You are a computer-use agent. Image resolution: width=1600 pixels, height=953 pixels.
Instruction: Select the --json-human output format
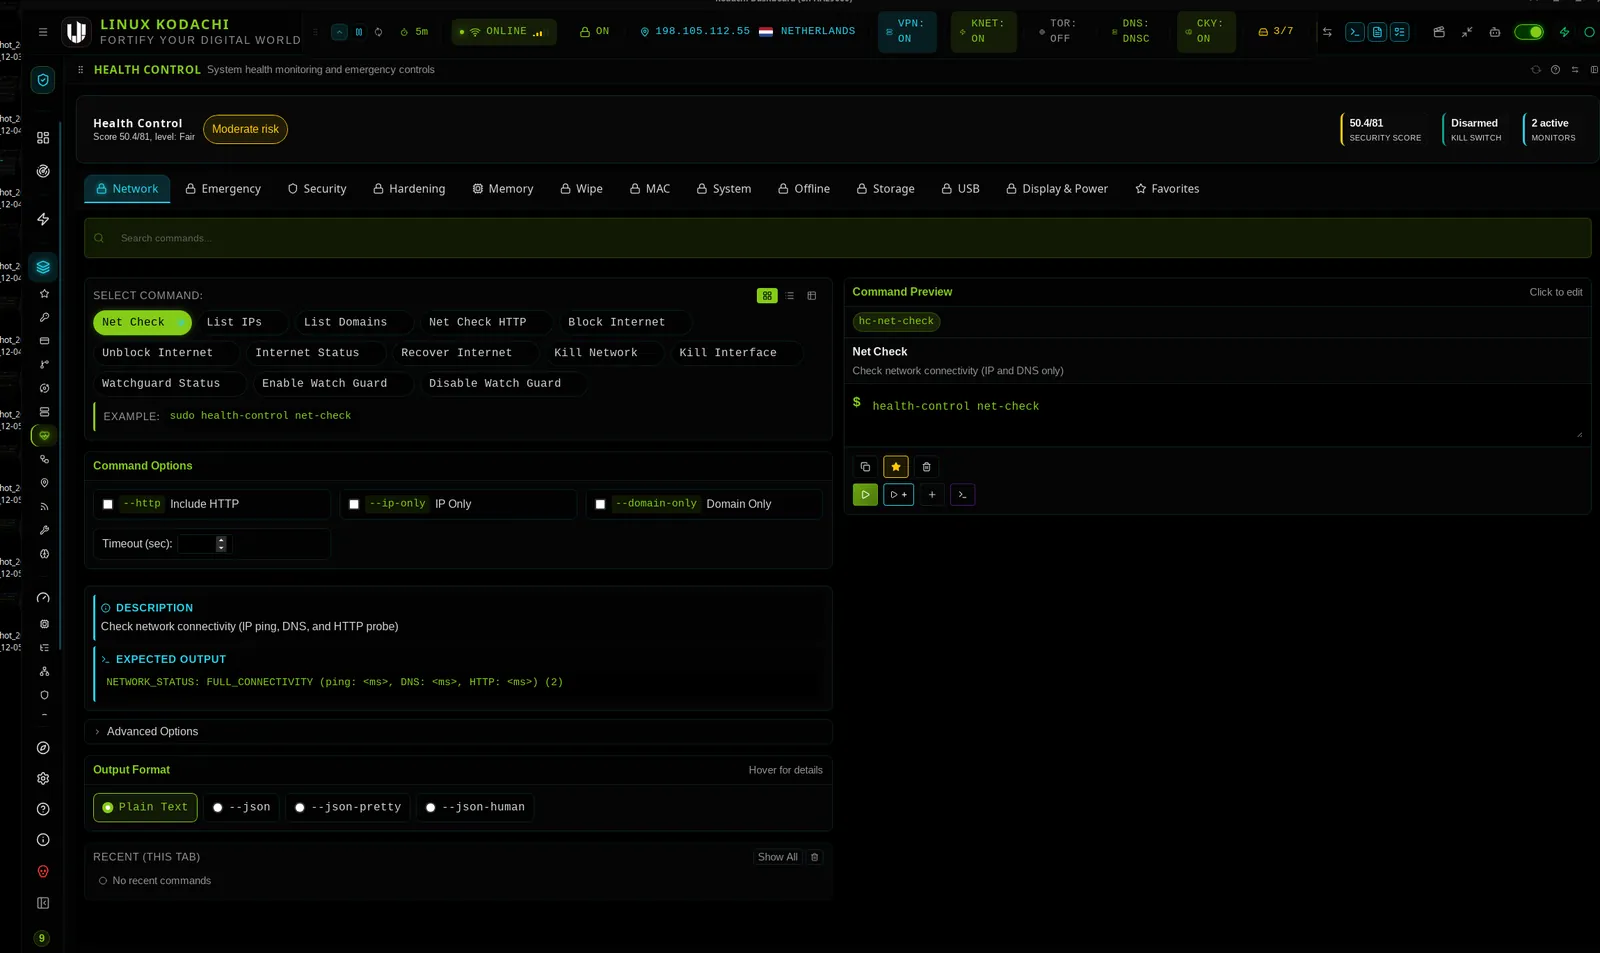[x=475, y=808]
